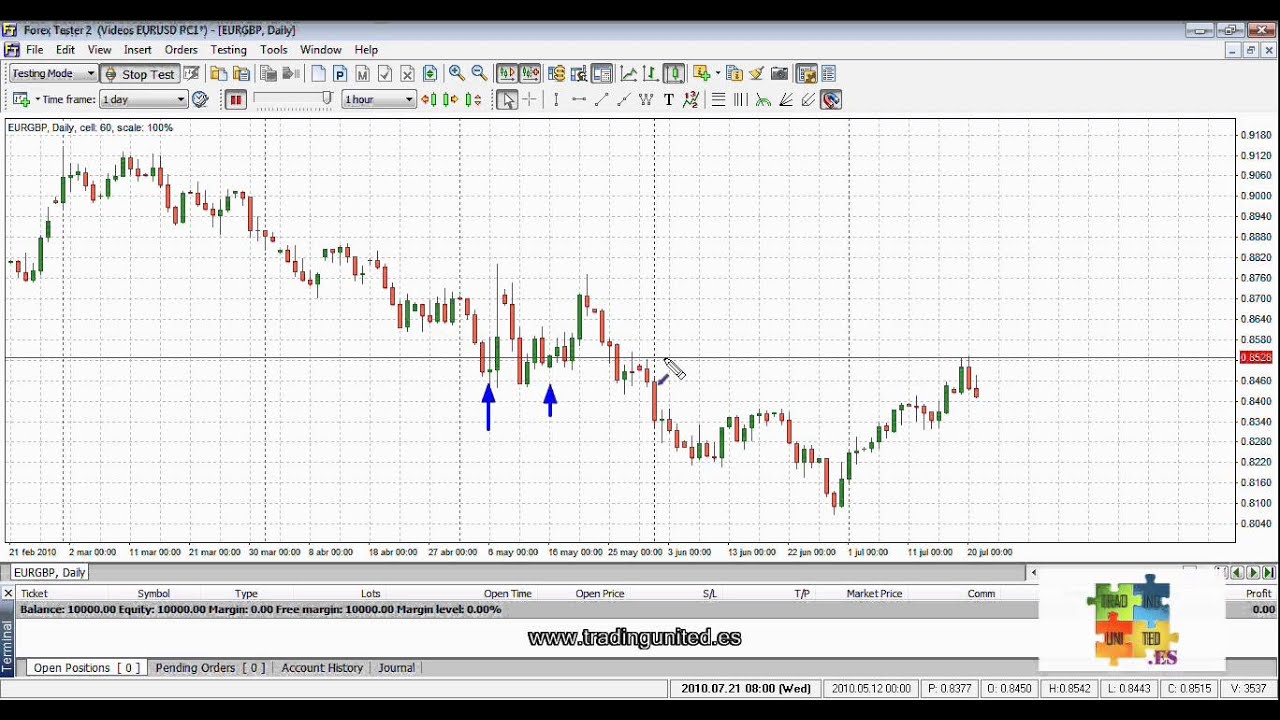
Task: Open the File menu
Action: pos(34,49)
